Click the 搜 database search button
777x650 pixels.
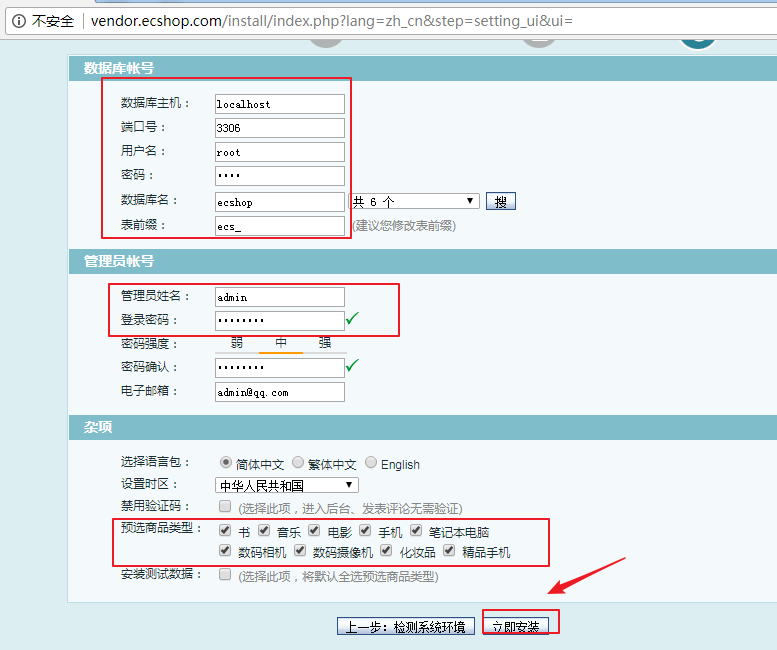pos(500,201)
